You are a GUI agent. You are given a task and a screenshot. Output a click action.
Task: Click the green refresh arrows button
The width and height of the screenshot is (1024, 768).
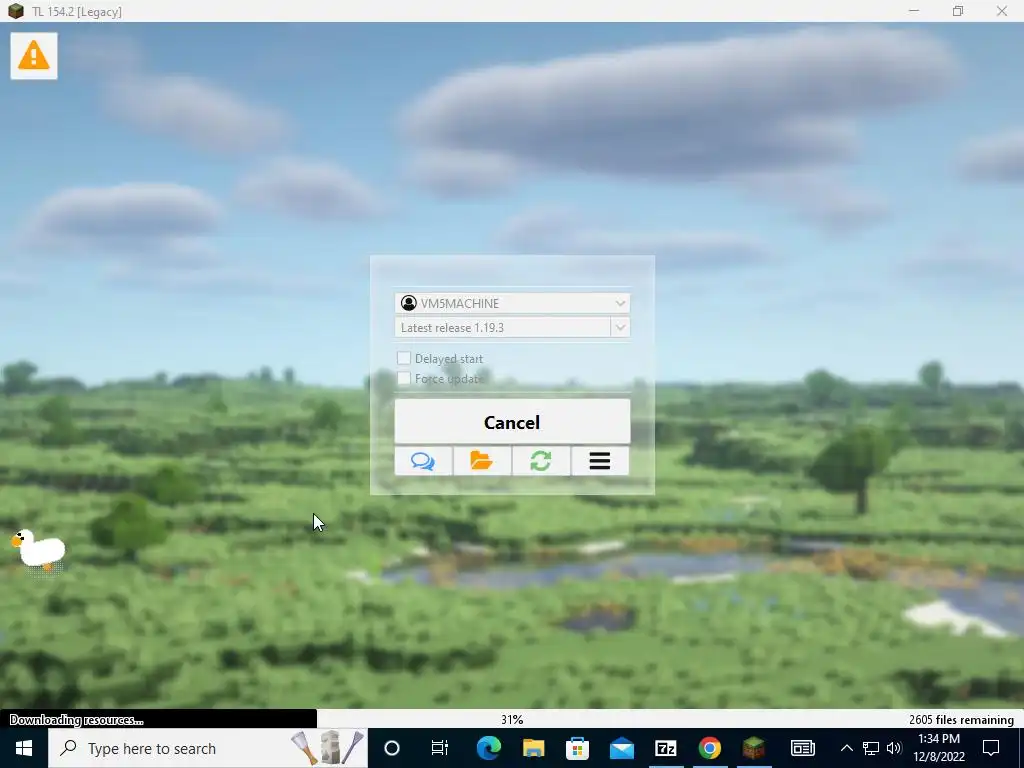tap(541, 461)
